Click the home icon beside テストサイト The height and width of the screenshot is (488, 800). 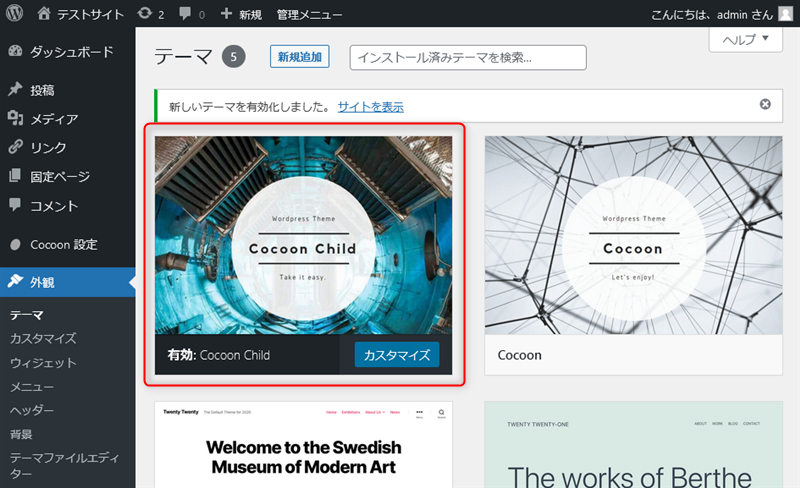pyautogui.click(x=44, y=13)
